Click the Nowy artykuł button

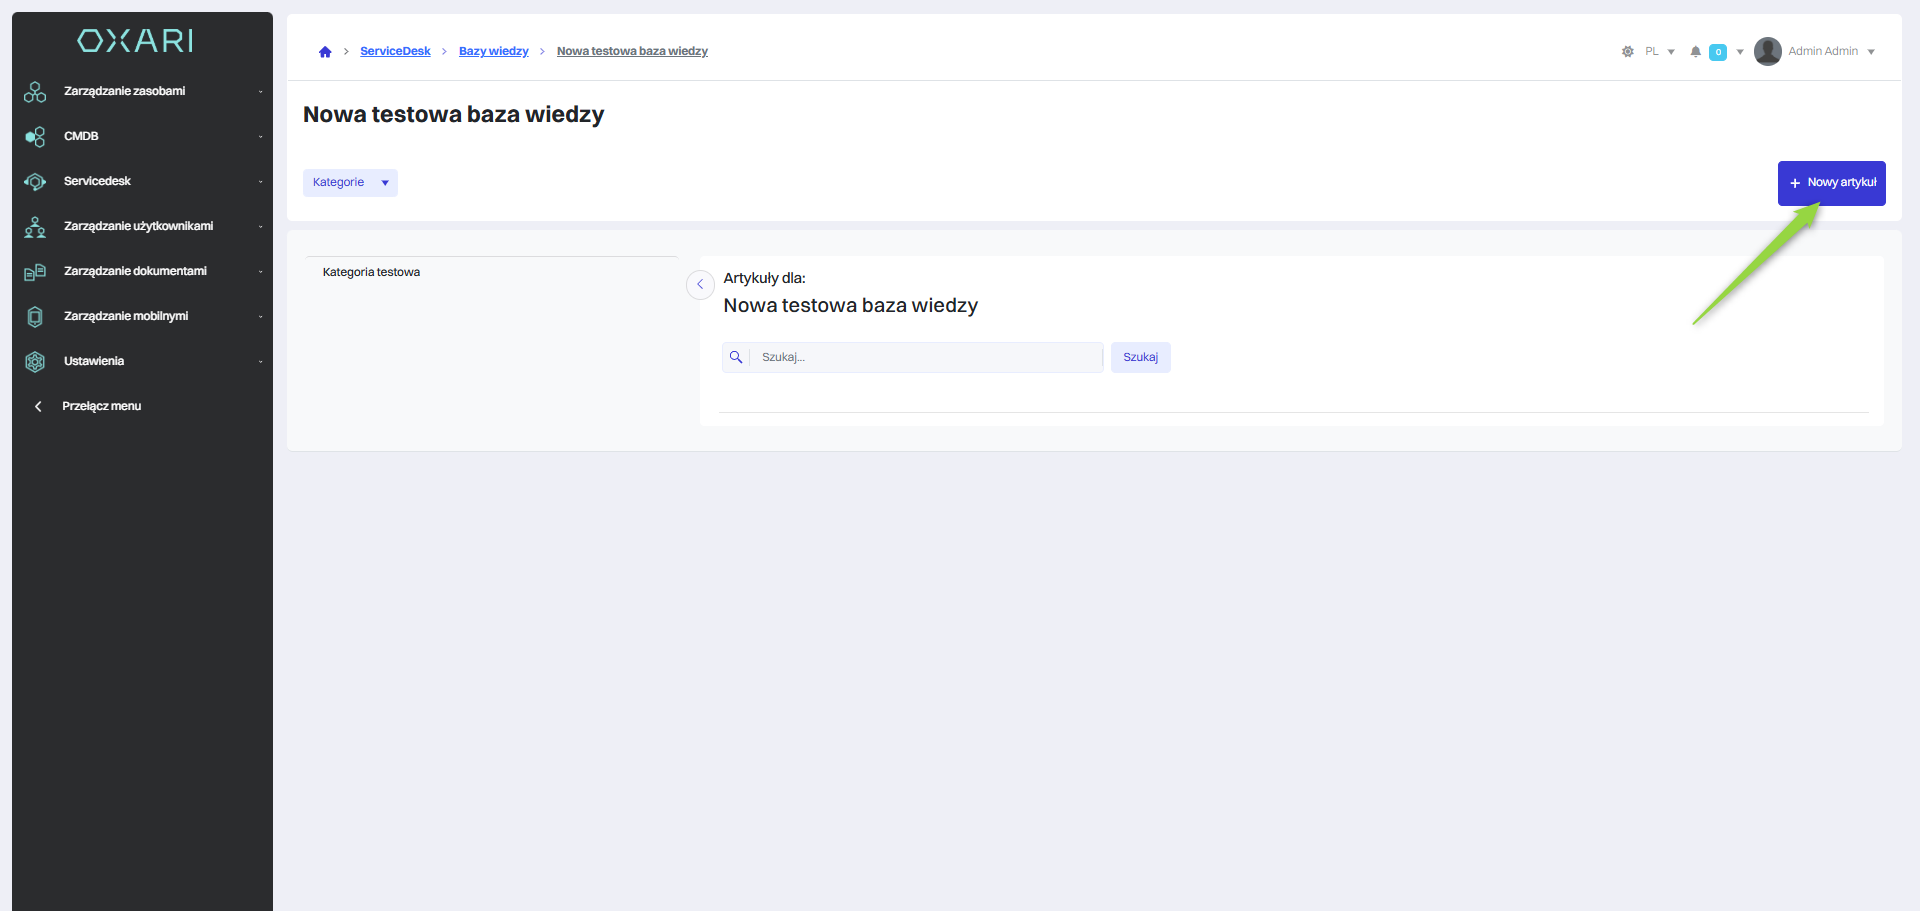1831,183
